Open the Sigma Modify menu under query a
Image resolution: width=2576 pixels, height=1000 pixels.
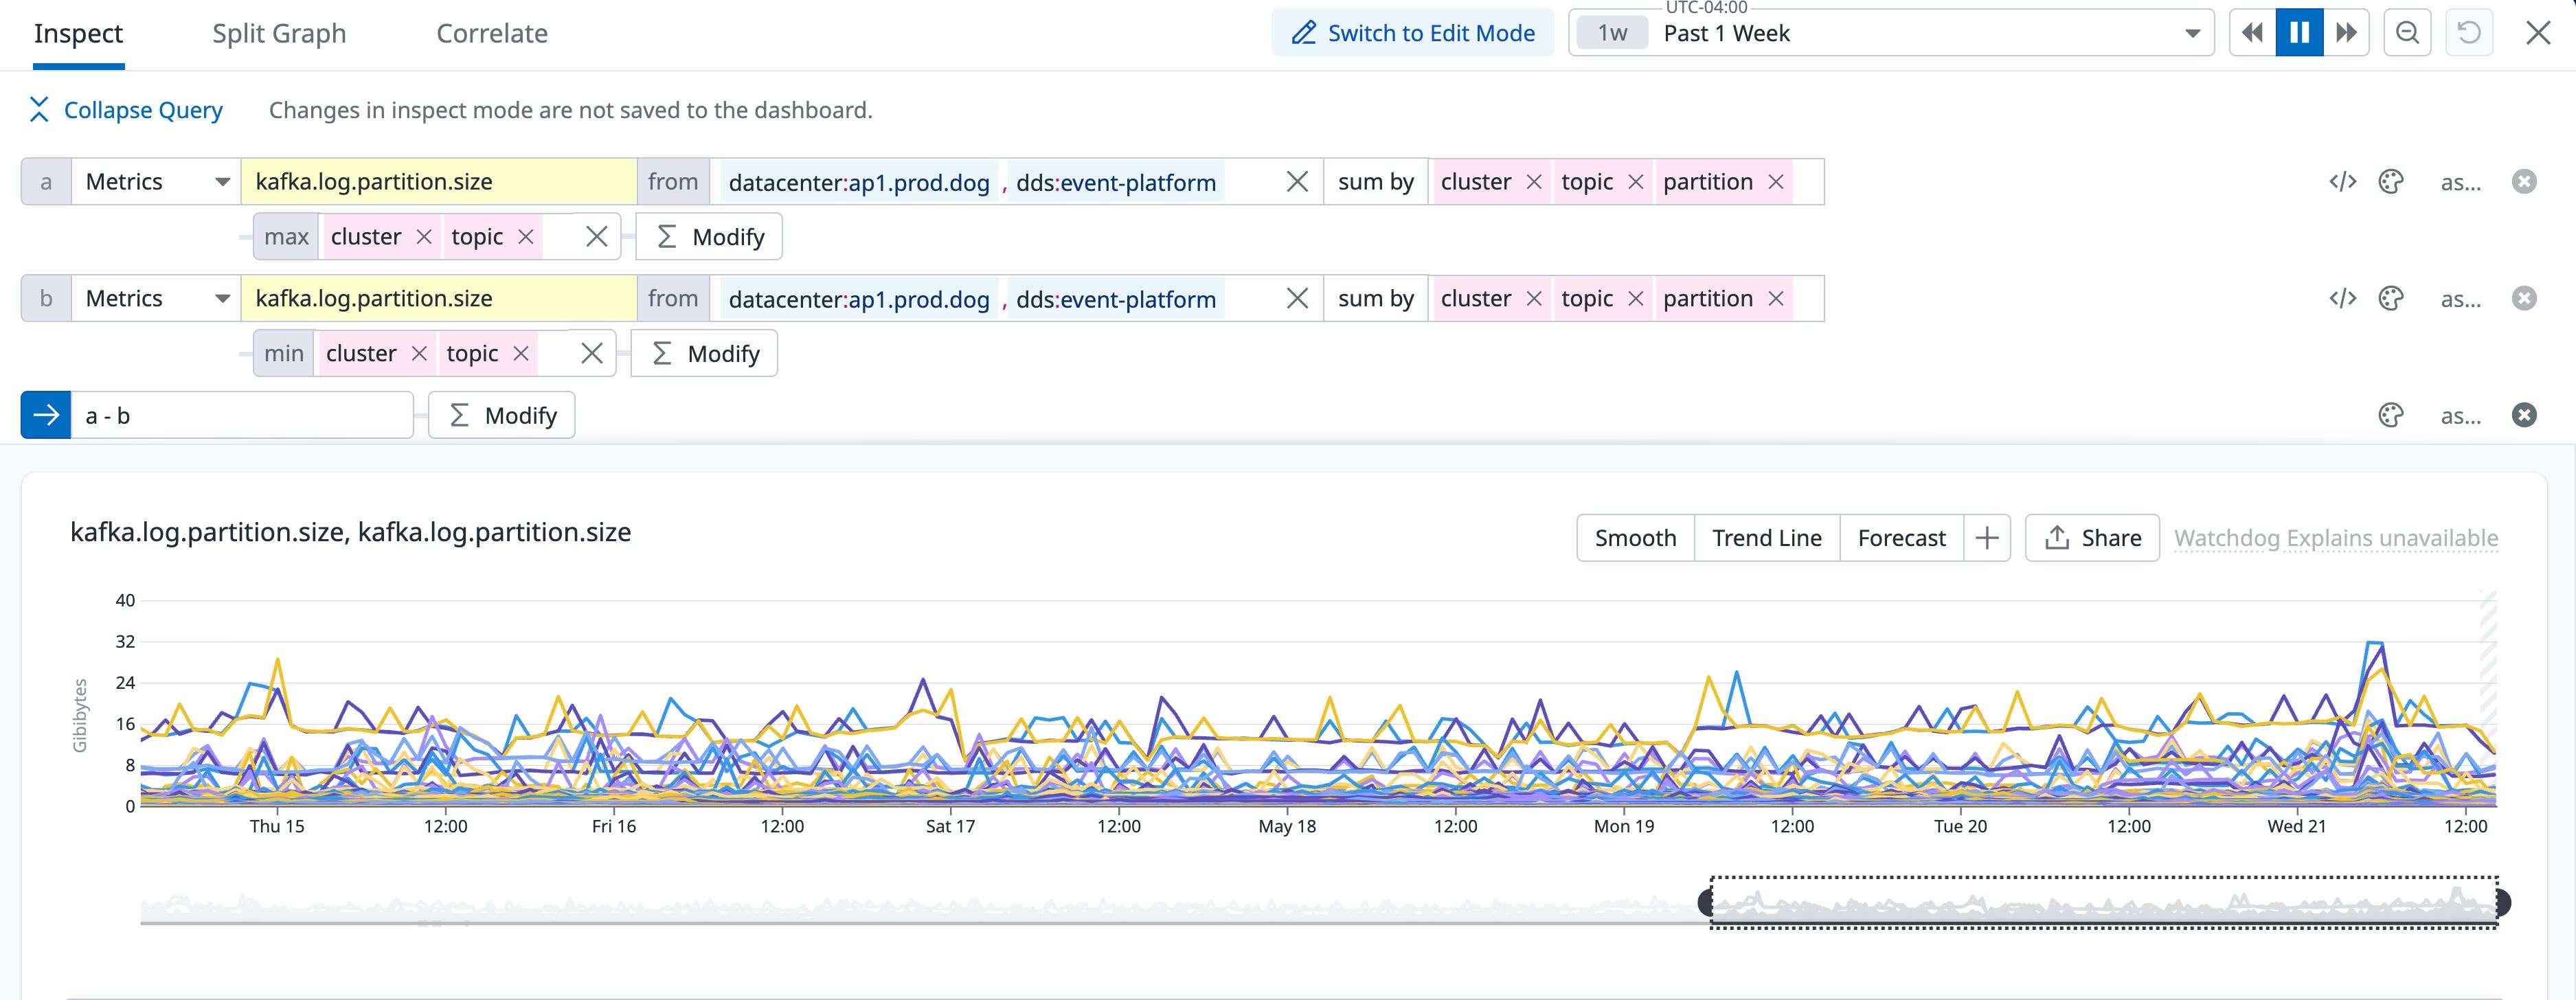pos(708,236)
